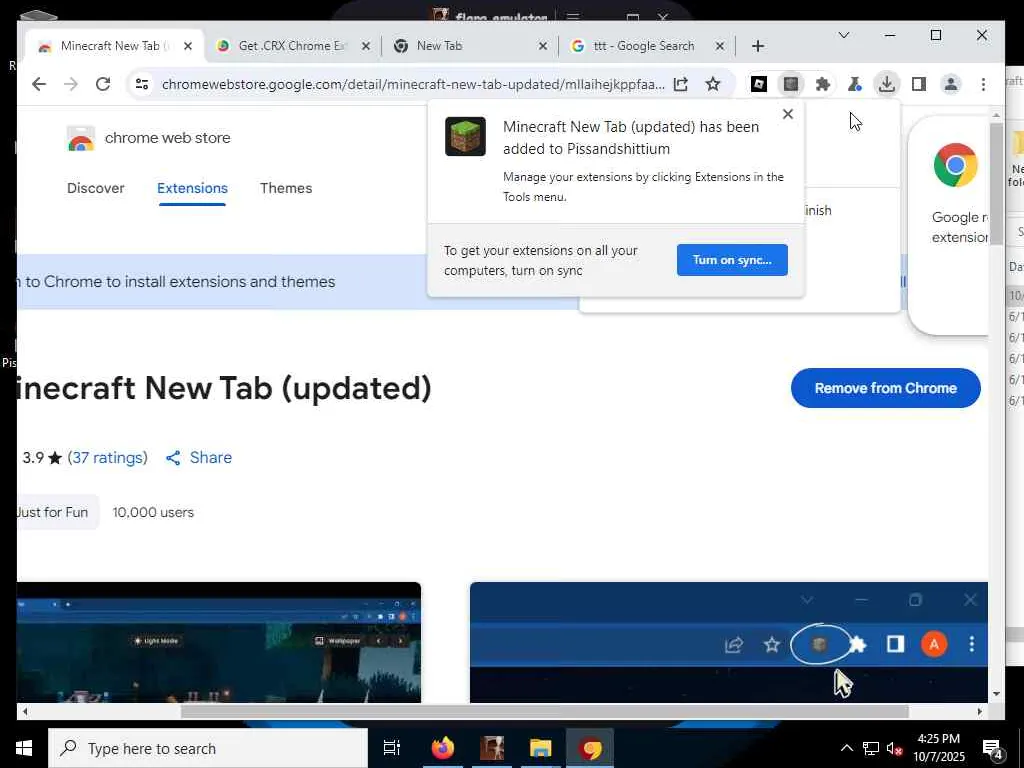Open the profile avatar menu
The width and height of the screenshot is (1024, 768).
pos(951,84)
